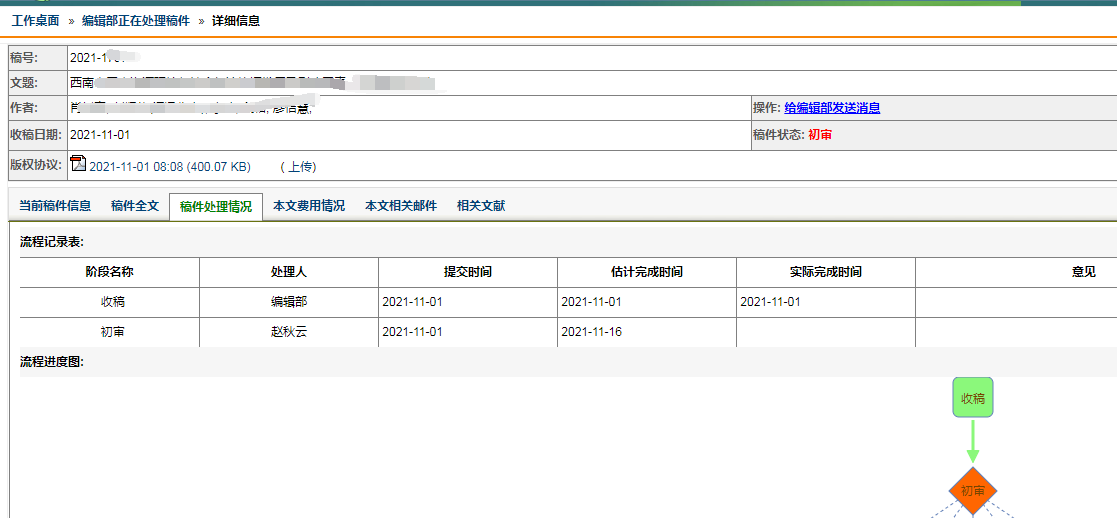Select the 稿件处理情况 tab
Viewport: 1117px width, 518px height.
[x=216, y=207]
